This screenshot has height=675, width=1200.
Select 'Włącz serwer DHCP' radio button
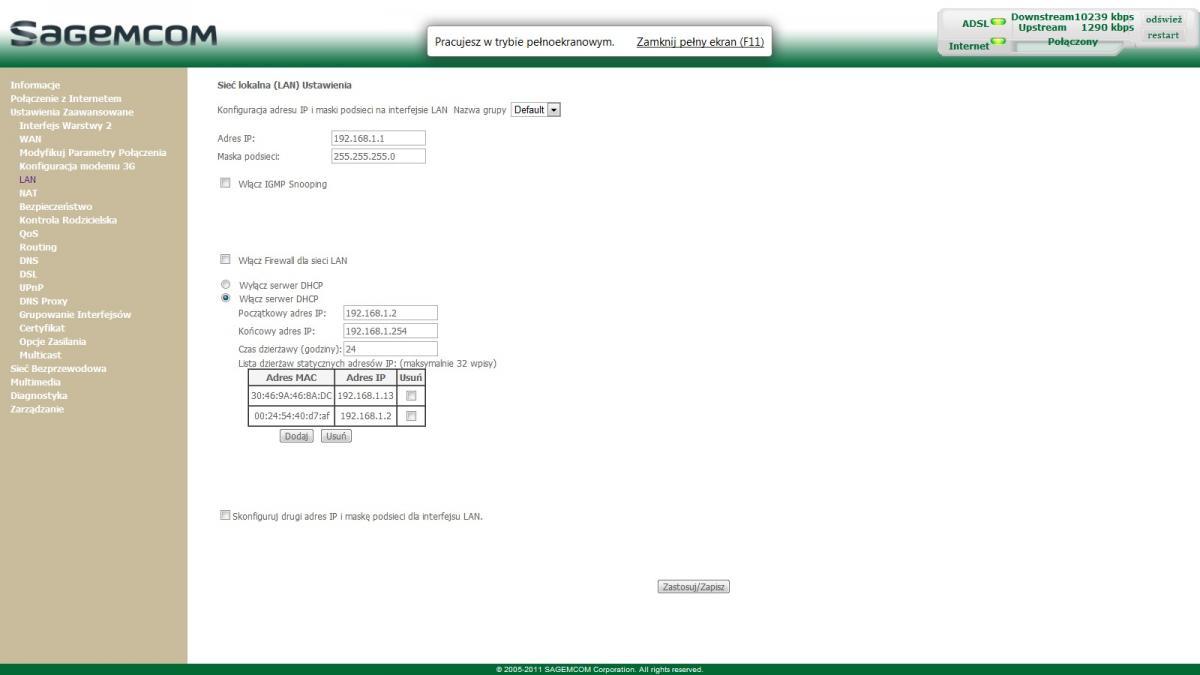225,298
